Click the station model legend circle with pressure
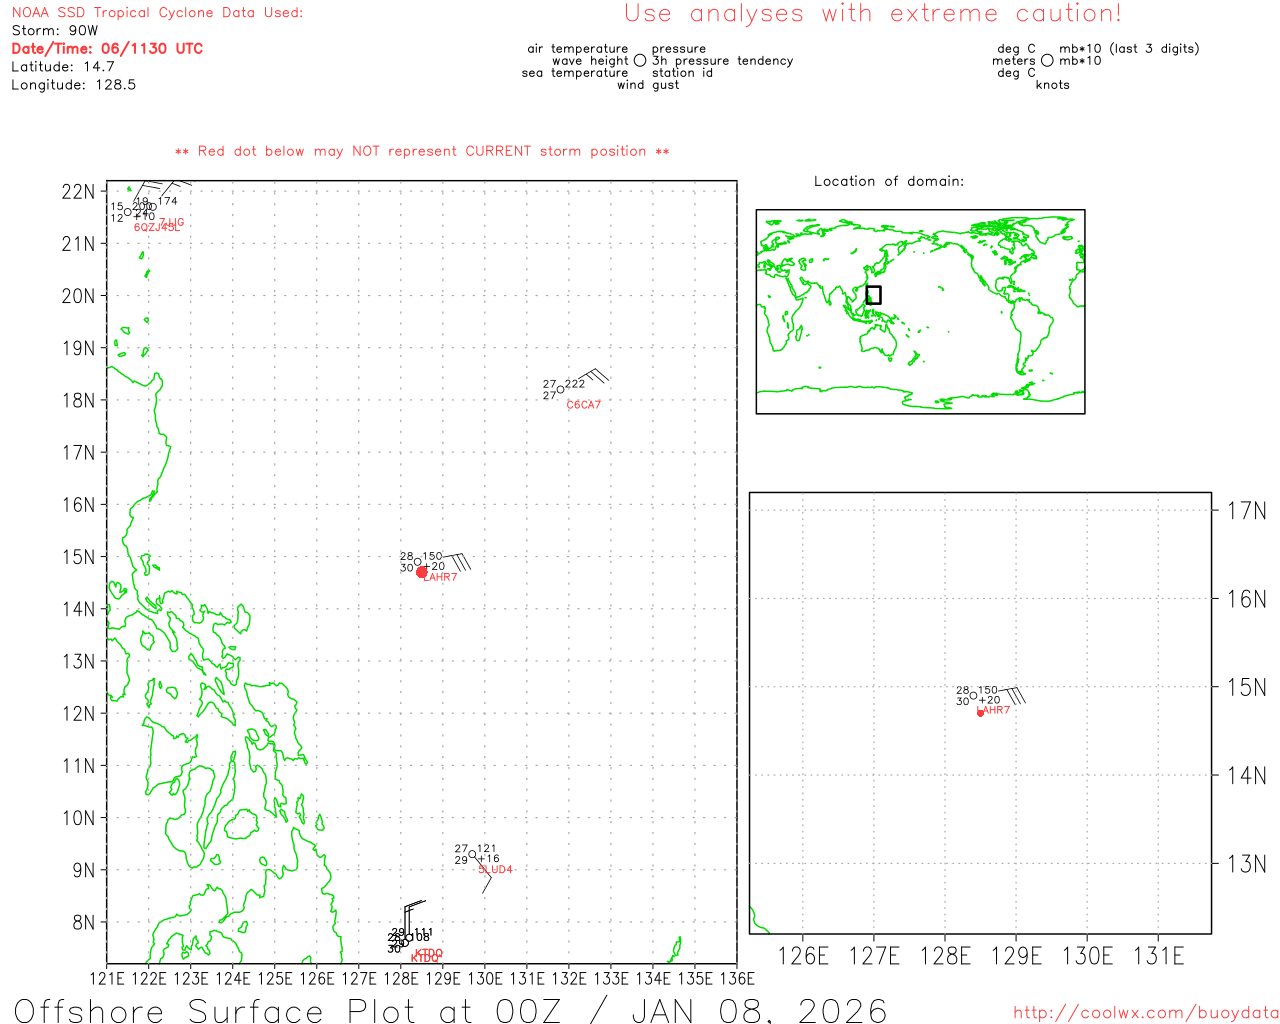1280x1024 pixels. [640, 61]
